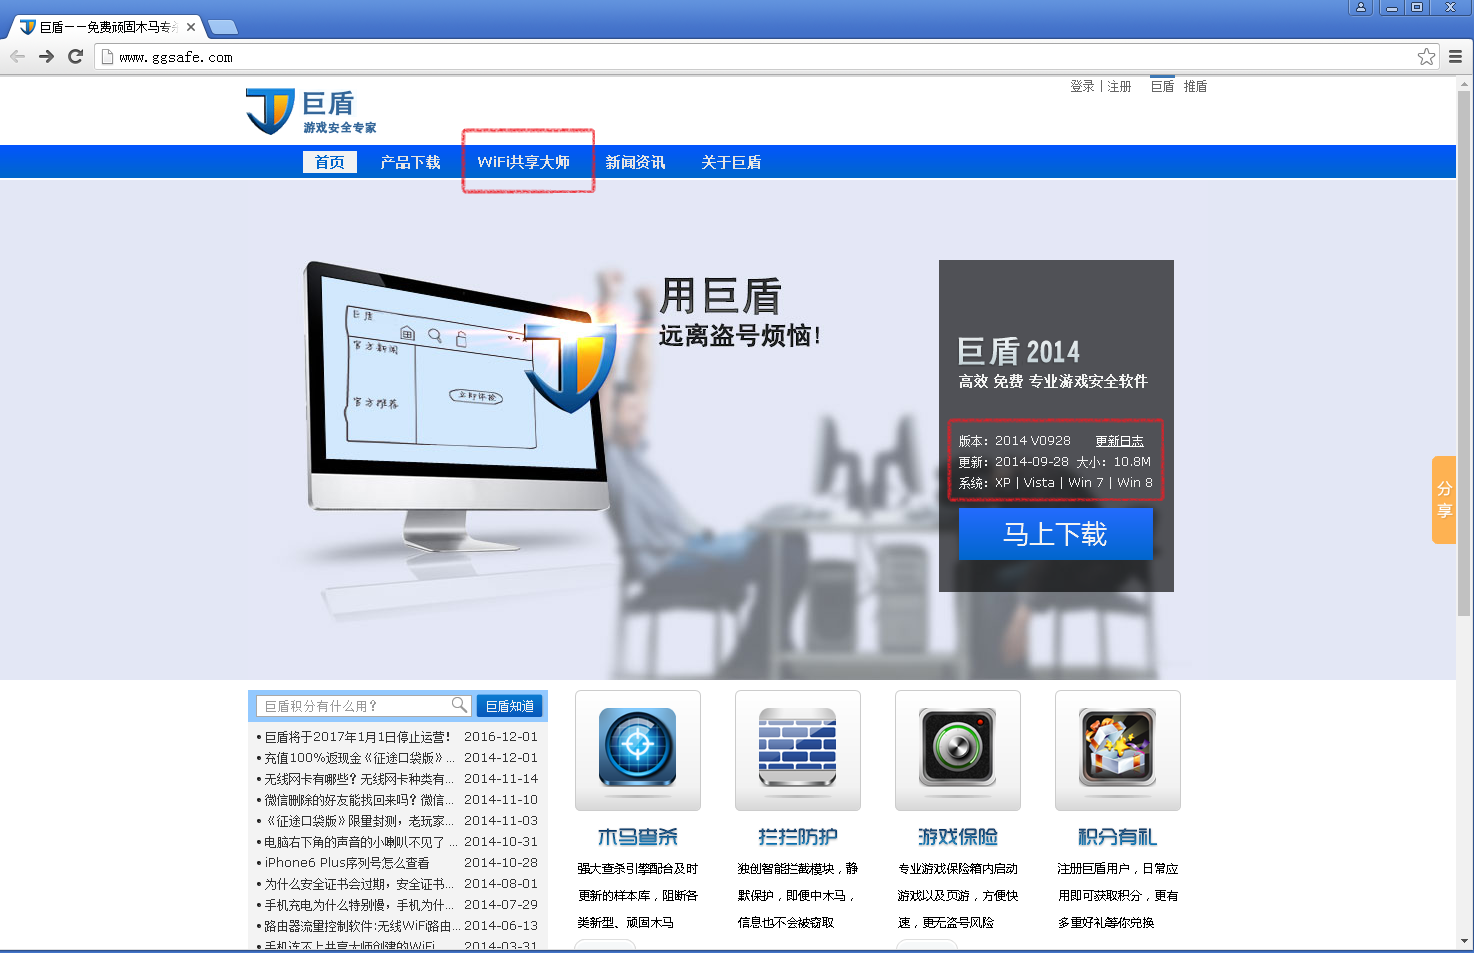Click the 木马查杀 trojan scan icon
The image size is (1474, 953).
pos(637,747)
